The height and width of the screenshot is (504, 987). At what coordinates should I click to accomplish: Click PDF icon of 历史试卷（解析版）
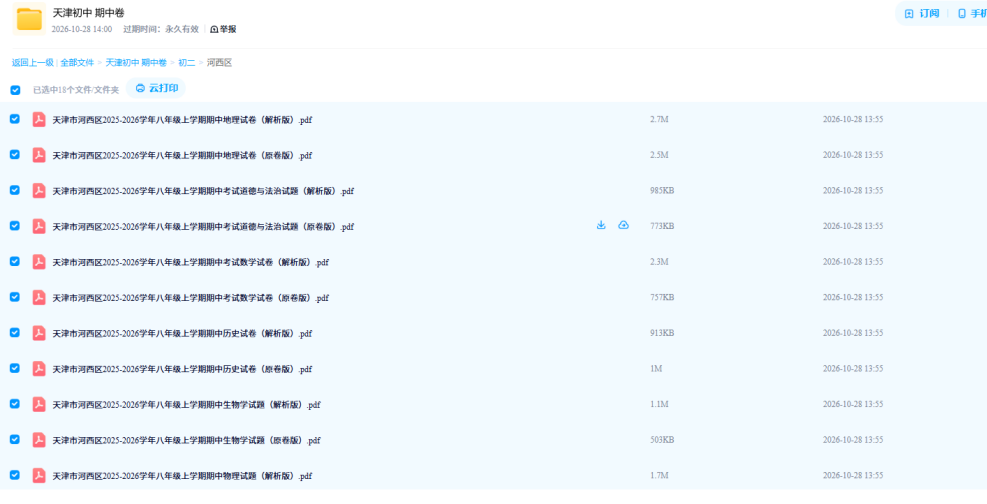coord(39,333)
